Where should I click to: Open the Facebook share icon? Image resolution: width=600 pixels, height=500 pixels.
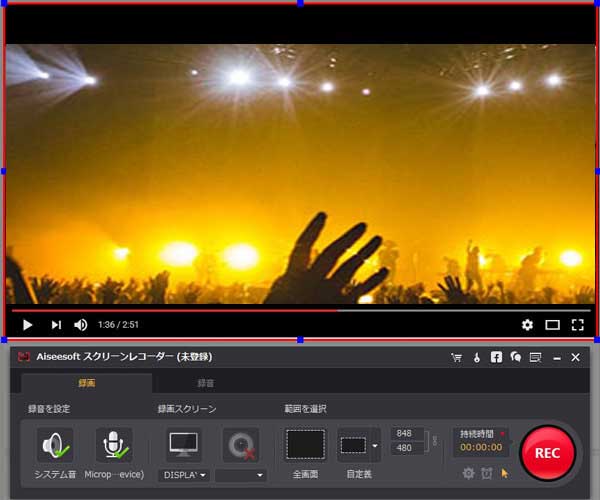496,357
